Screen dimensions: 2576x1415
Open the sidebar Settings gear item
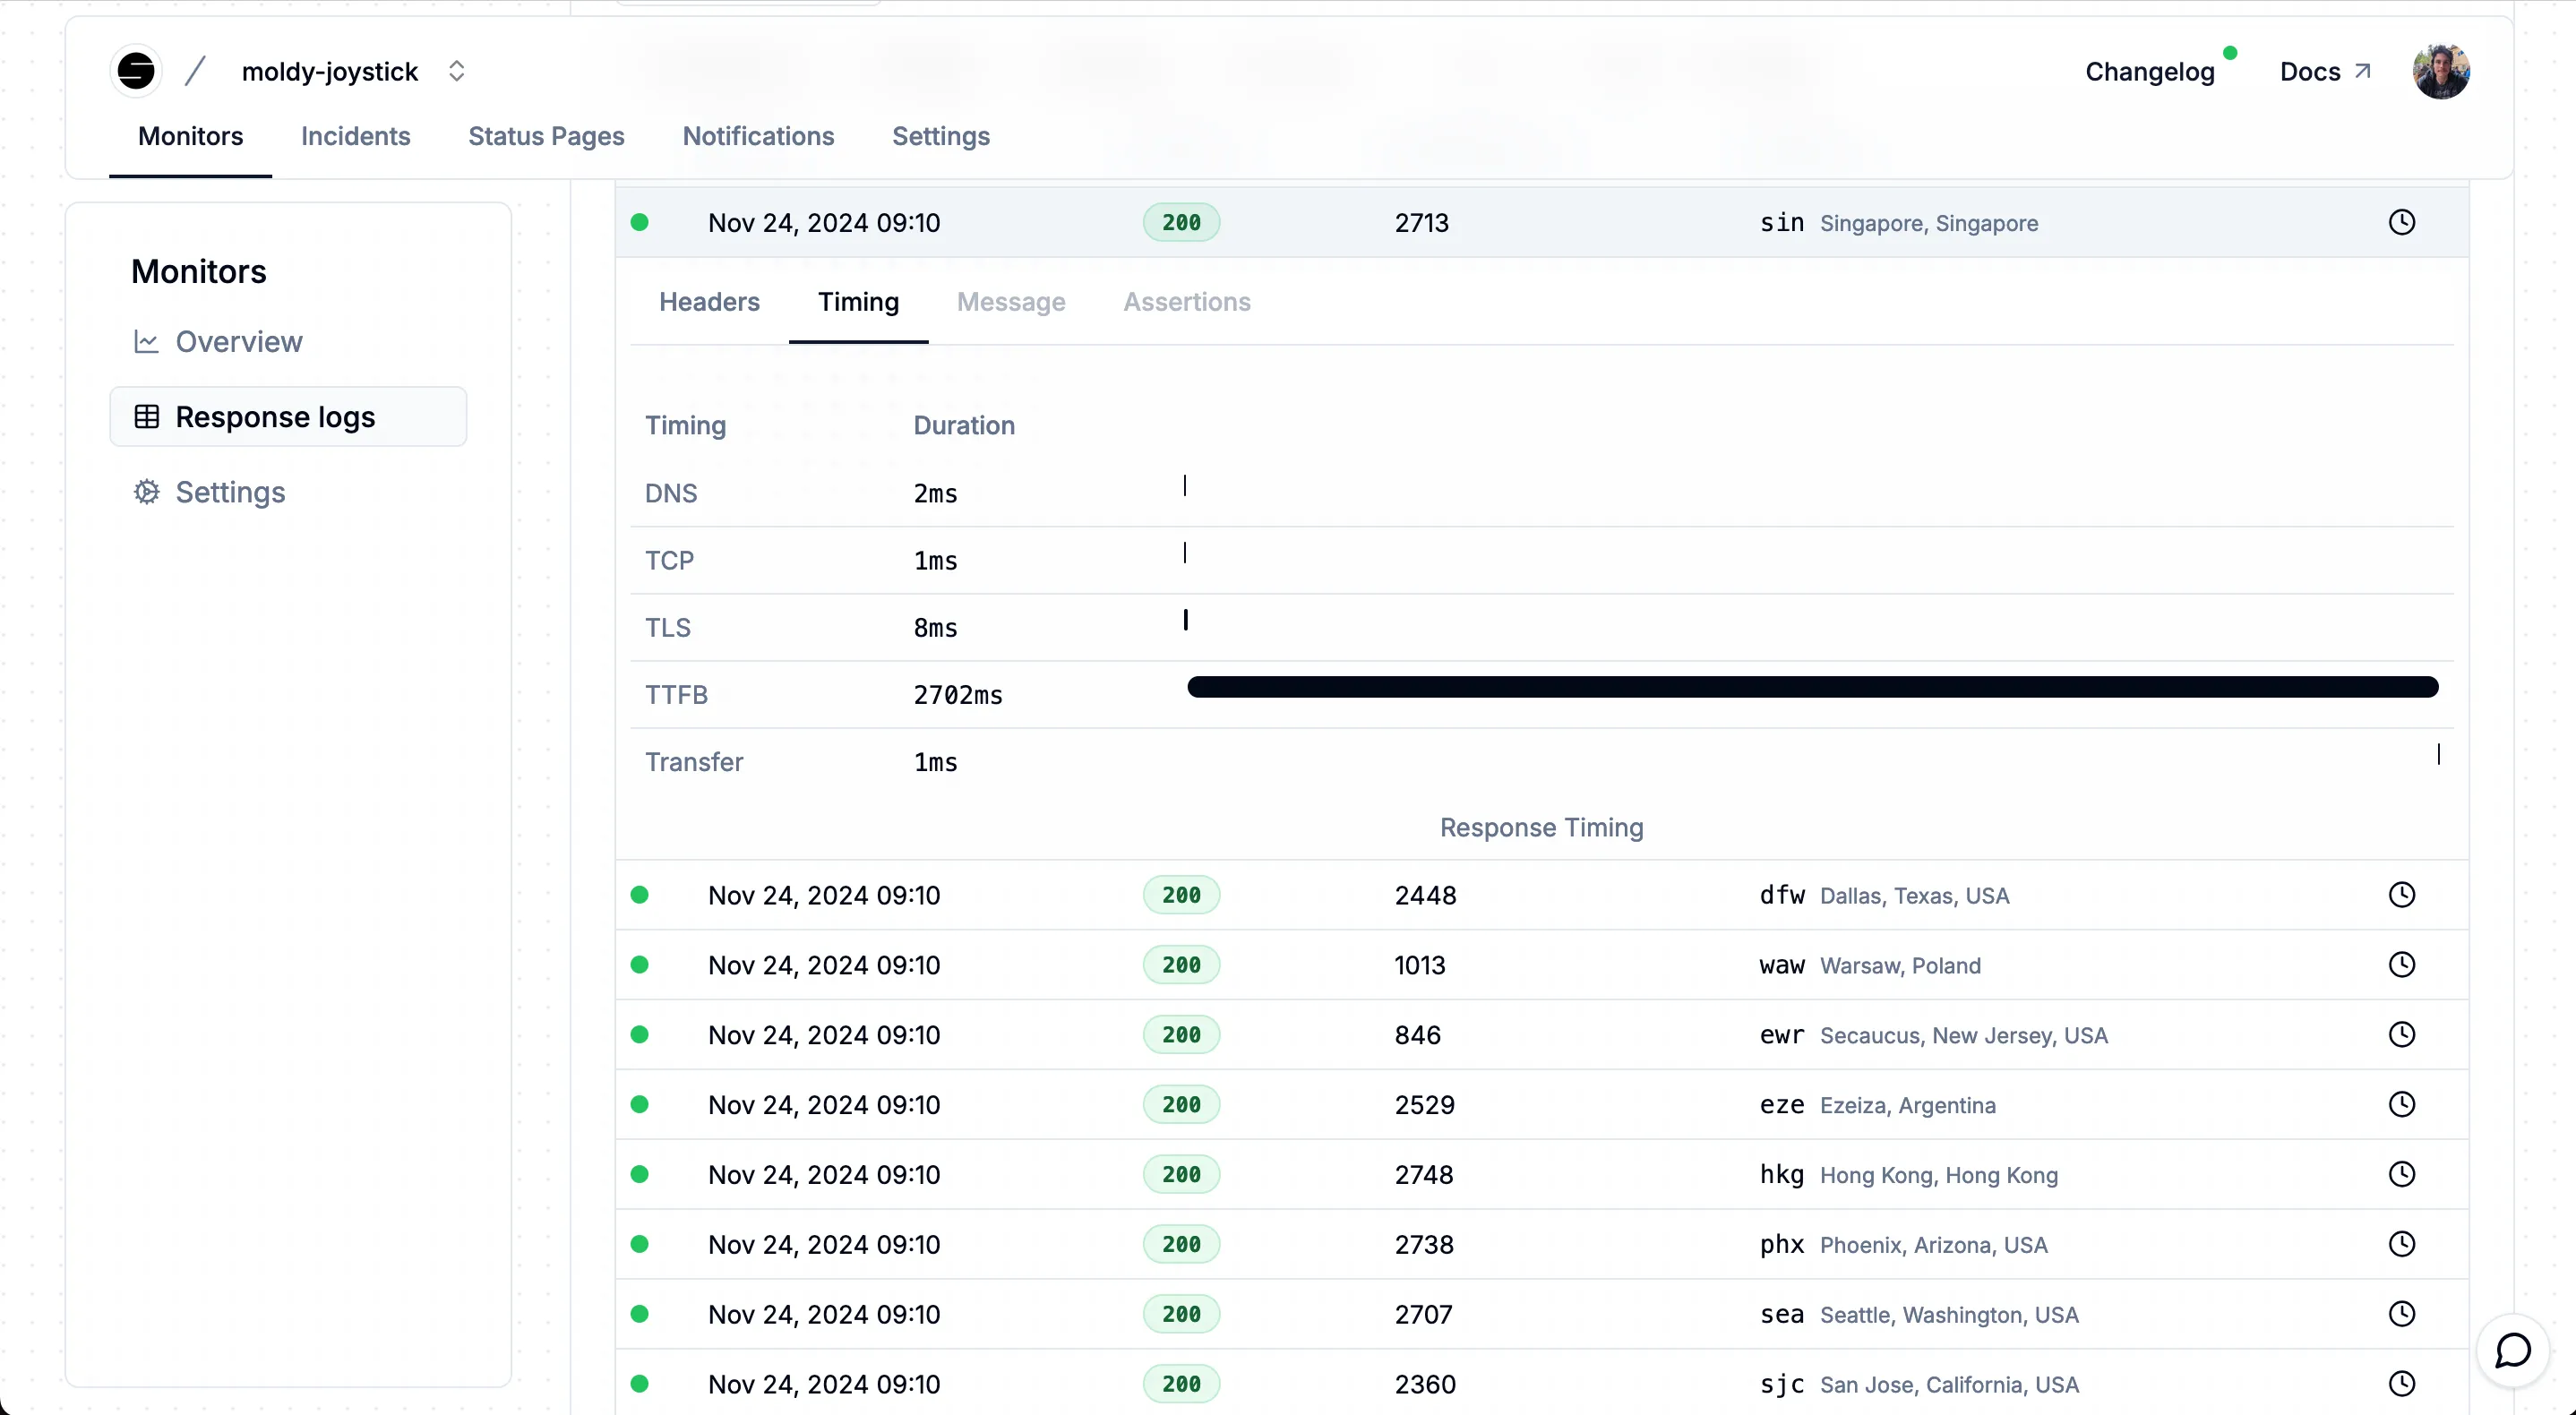click(x=230, y=492)
